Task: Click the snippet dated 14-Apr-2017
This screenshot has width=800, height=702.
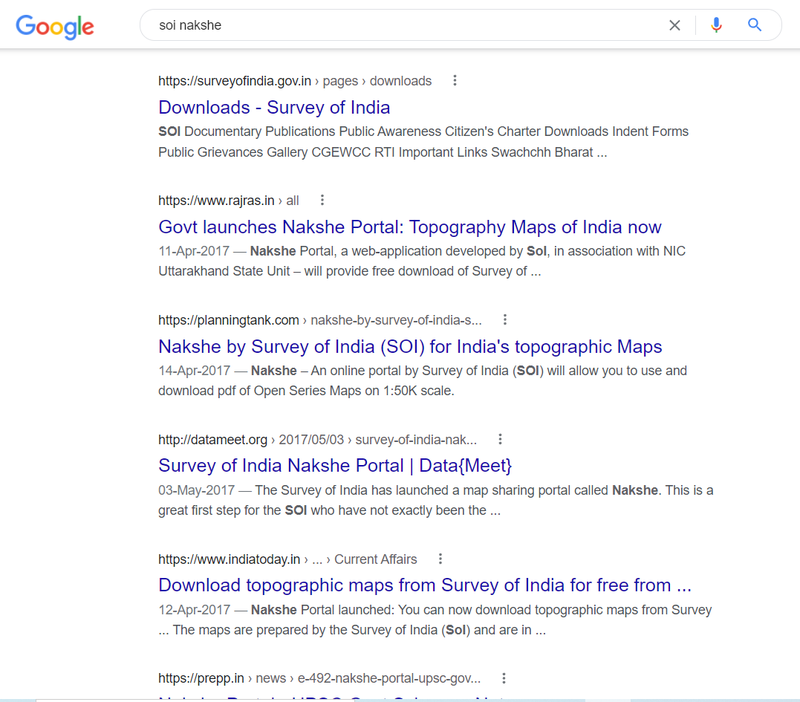Action: pos(422,381)
